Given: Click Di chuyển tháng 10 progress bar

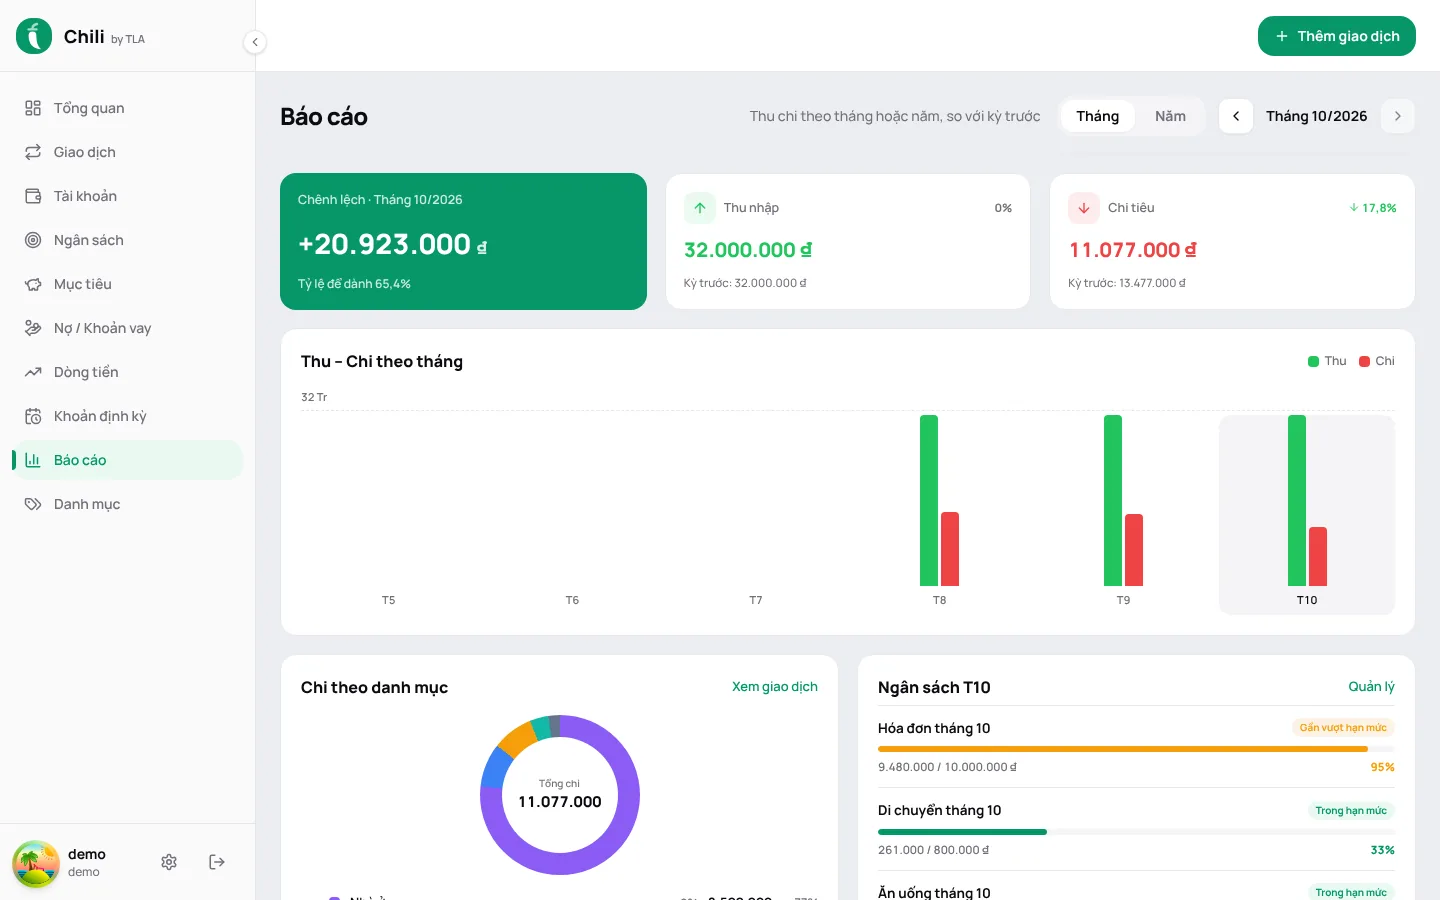Looking at the screenshot, I should [x=1136, y=831].
